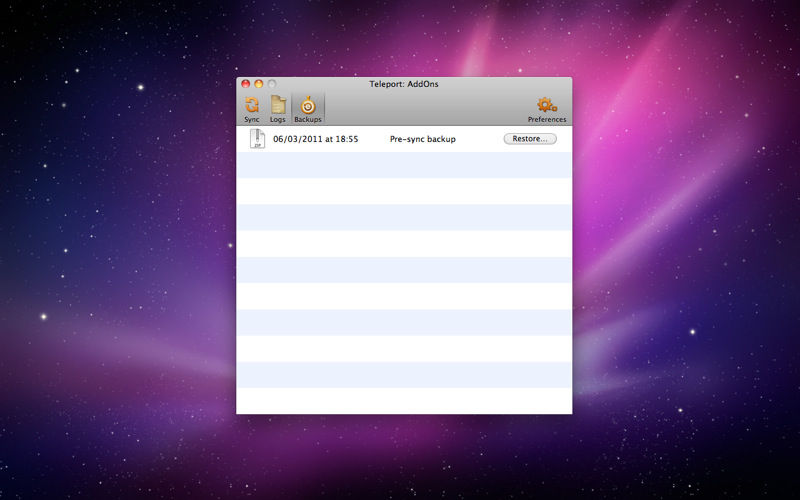
Task: Open Preferences via the gear icon
Action: 547,109
